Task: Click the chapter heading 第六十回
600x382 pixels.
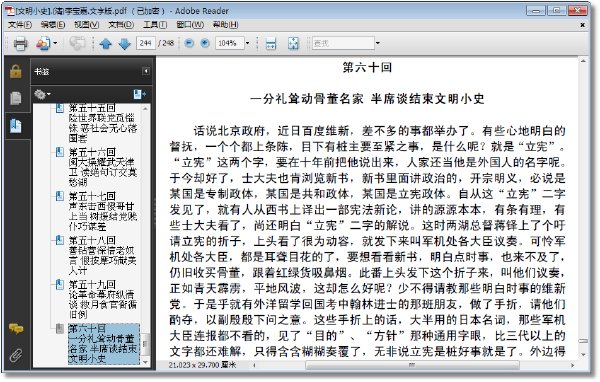Action: click(367, 67)
